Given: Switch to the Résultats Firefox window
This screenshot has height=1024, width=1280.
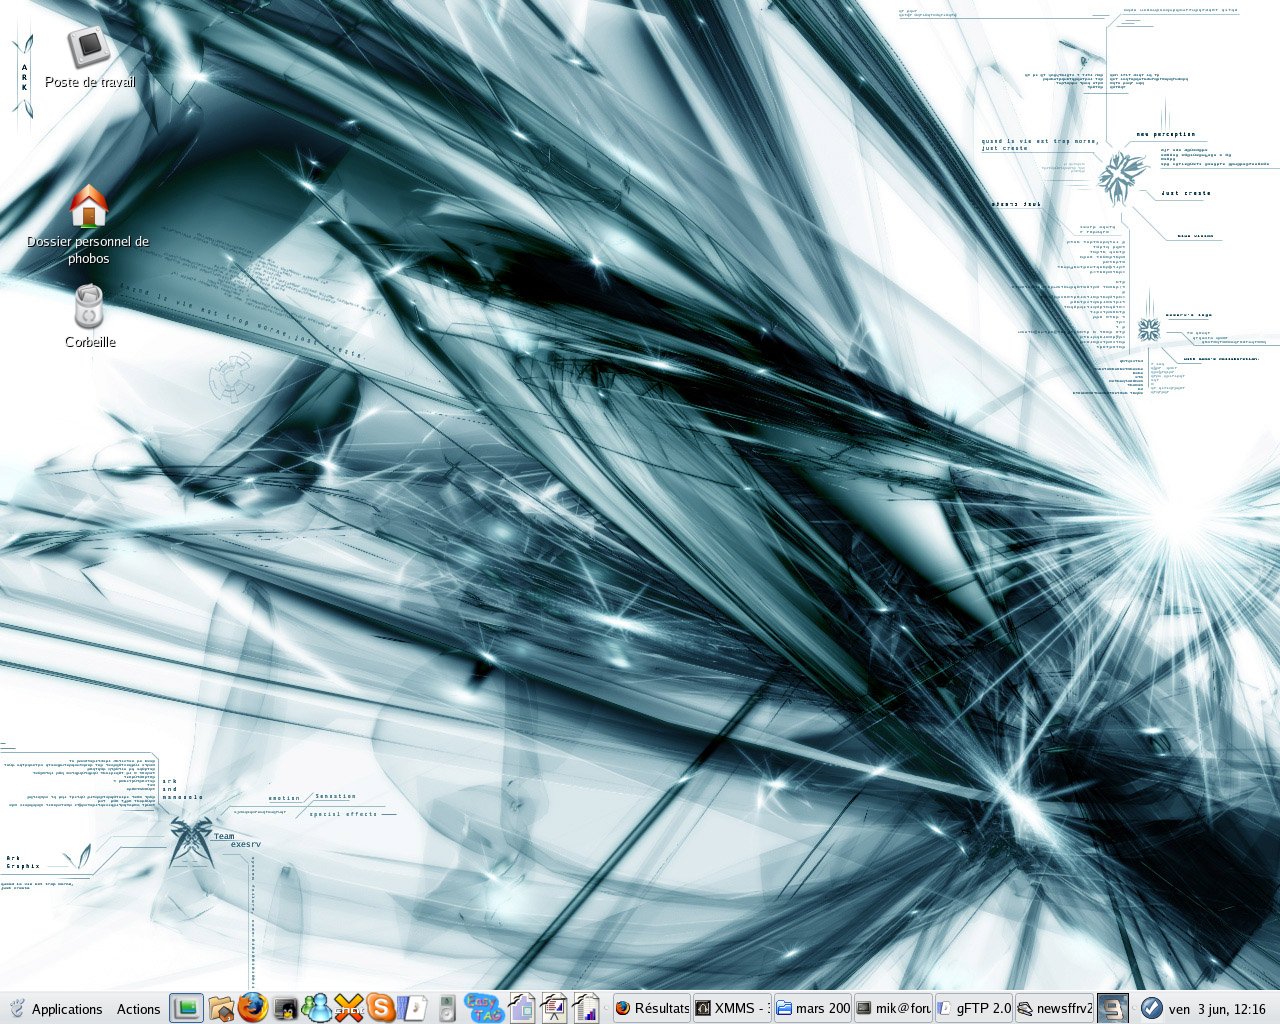Looking at the screenshot, I should (x=651, y=1008).
